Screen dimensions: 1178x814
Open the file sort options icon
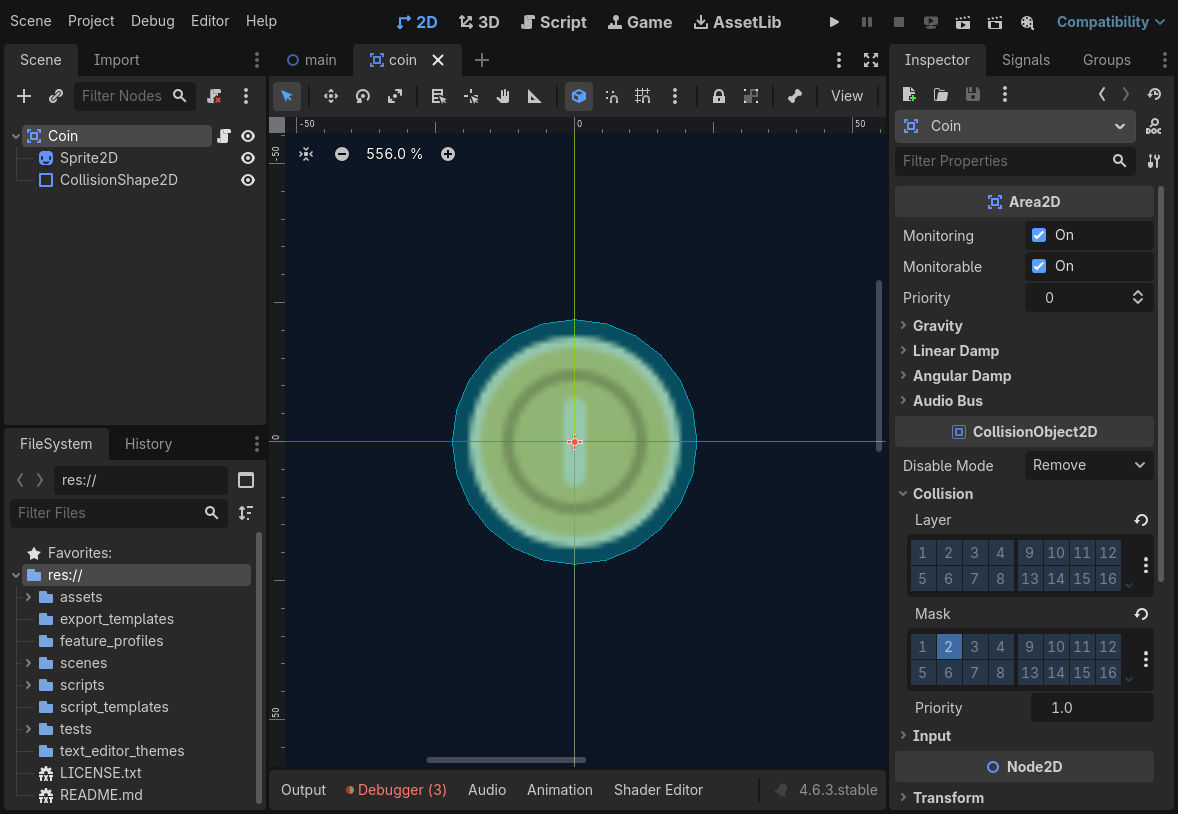coord(246,513)
